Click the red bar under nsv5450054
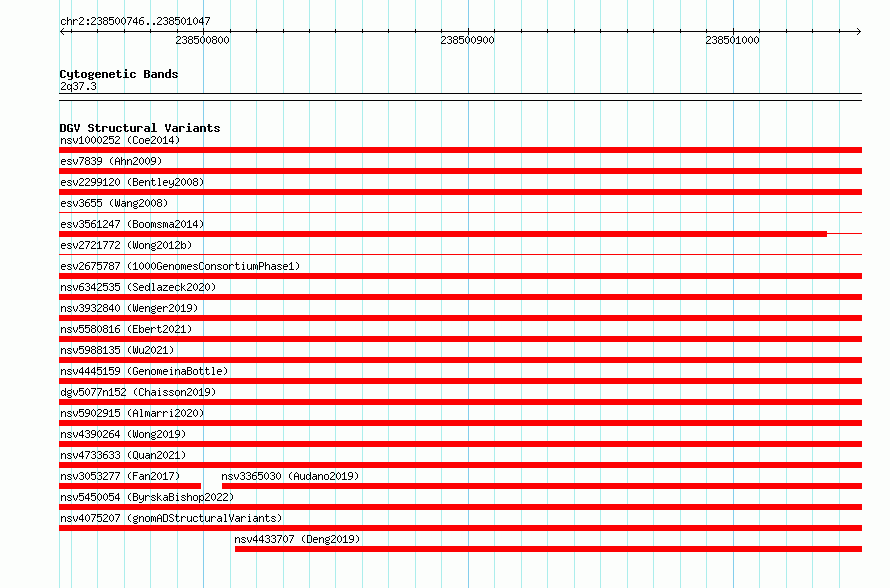Viewport: 890px width, 588px height. [460, 507]
